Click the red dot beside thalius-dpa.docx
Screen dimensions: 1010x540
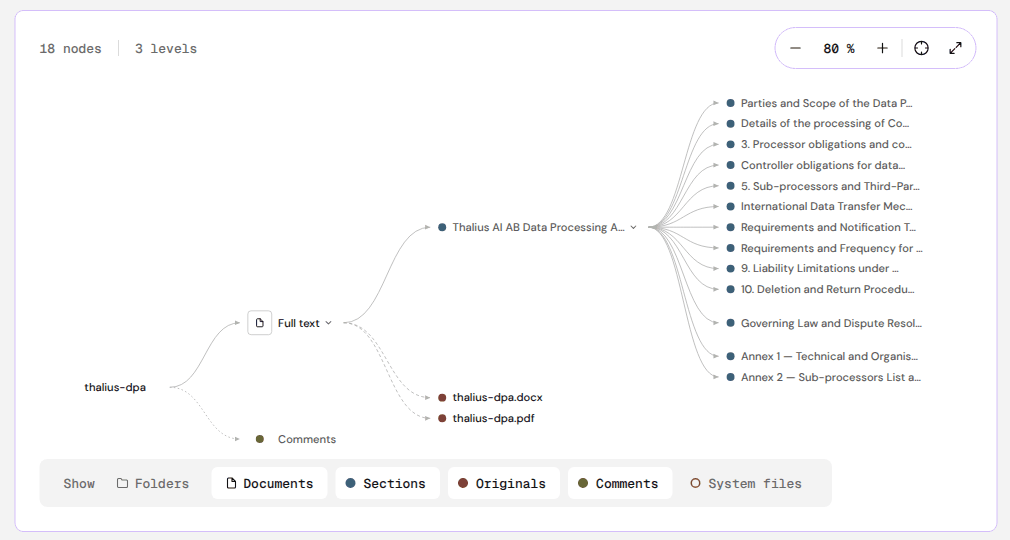442,398
